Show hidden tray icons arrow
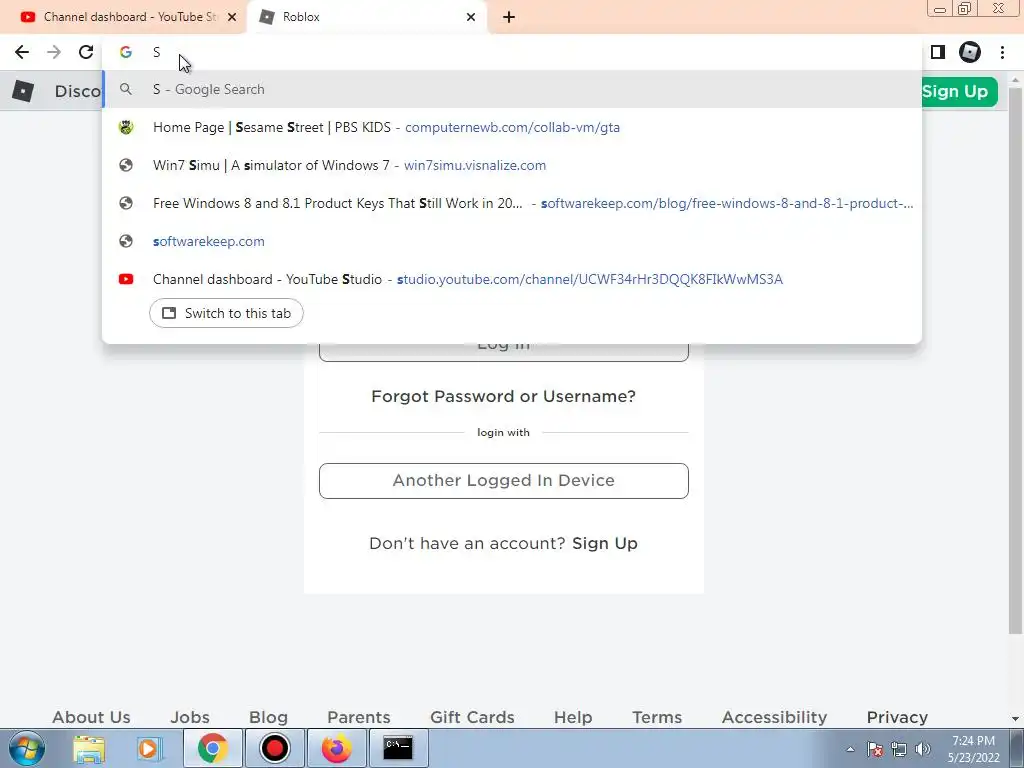 (x=850, y=749)
